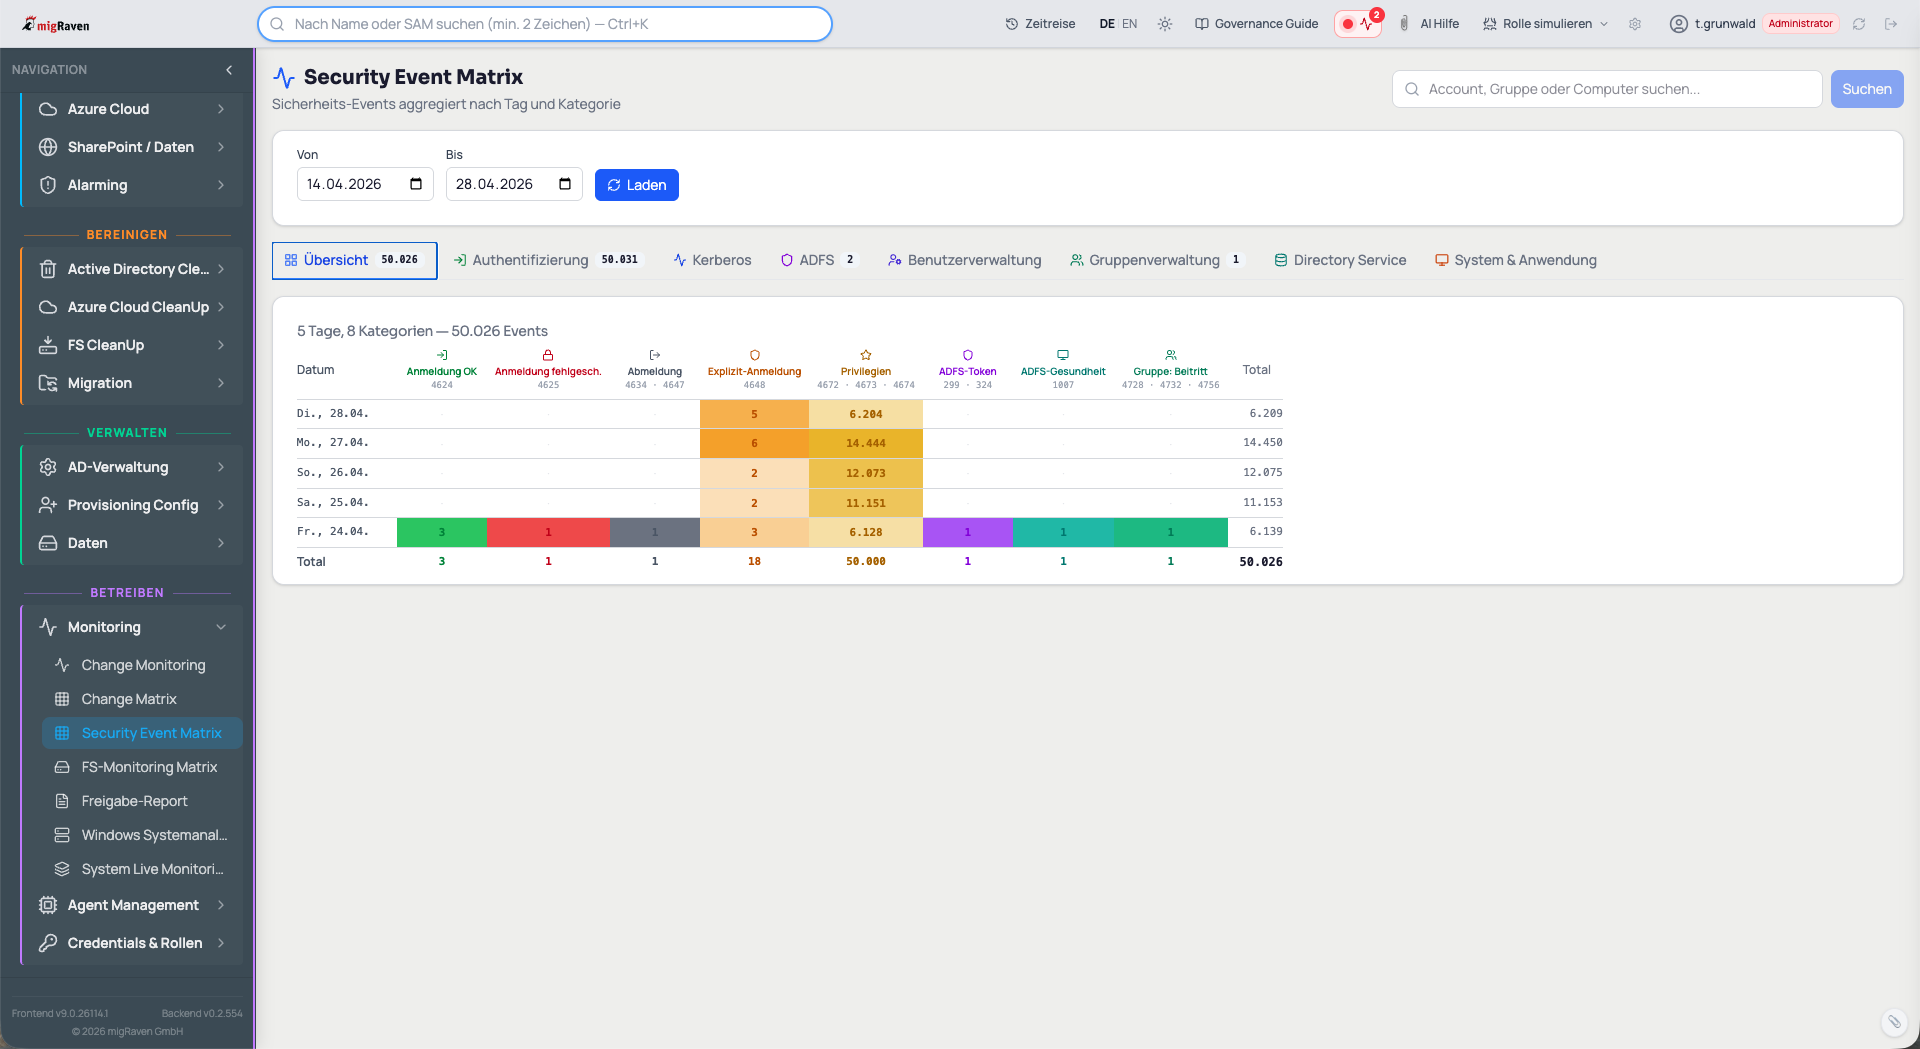Click the paperclip icon at bottom right

(x=1894, y=1021)
